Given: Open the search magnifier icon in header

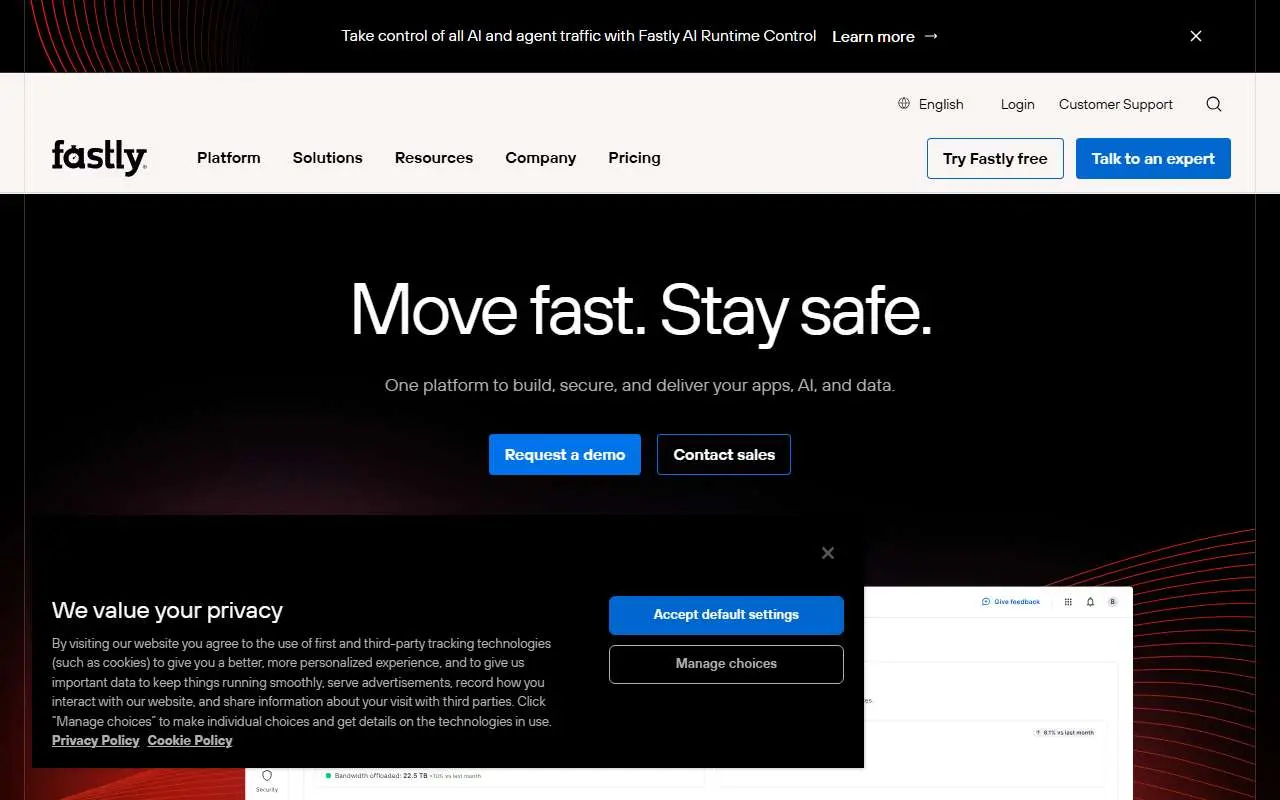Looking at the screenshot, I should point(1214,104).
